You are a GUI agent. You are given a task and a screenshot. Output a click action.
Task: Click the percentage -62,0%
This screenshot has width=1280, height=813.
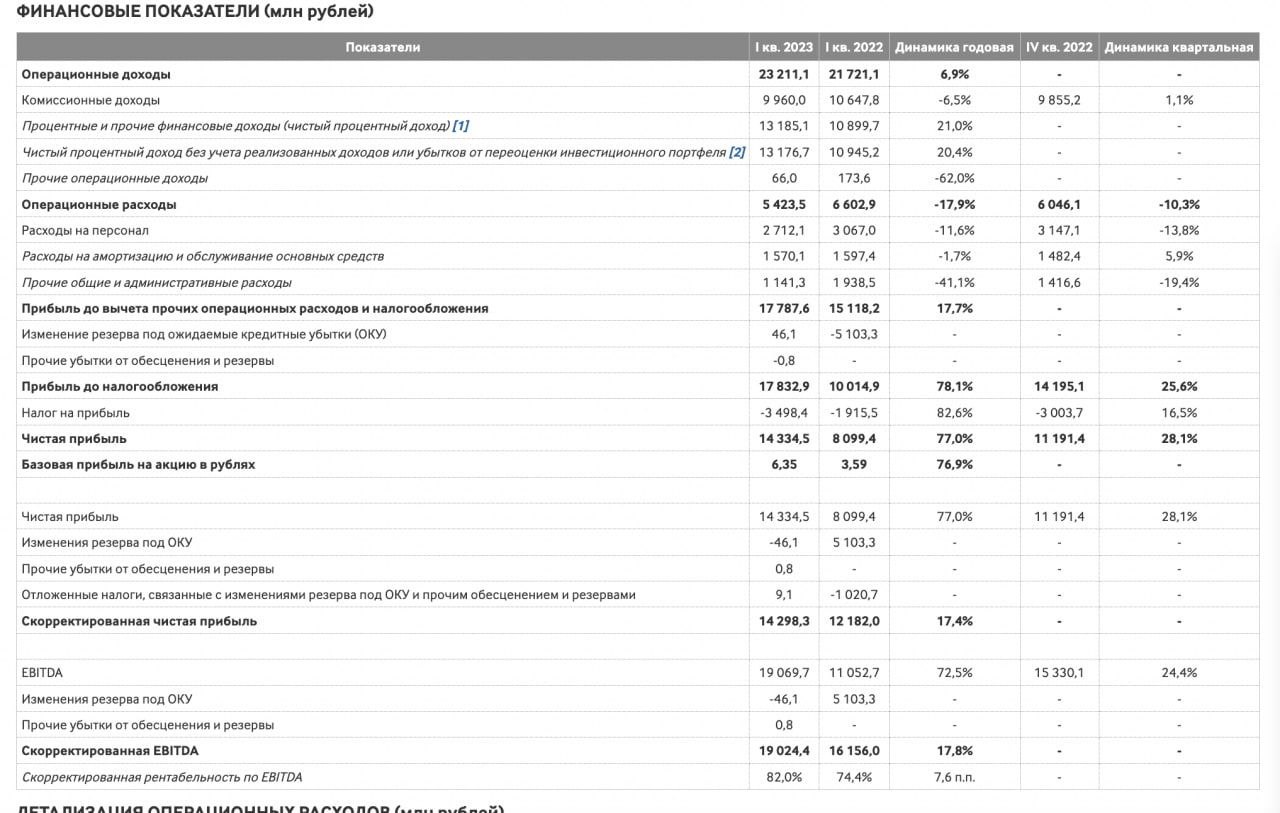tap(956, 178)
